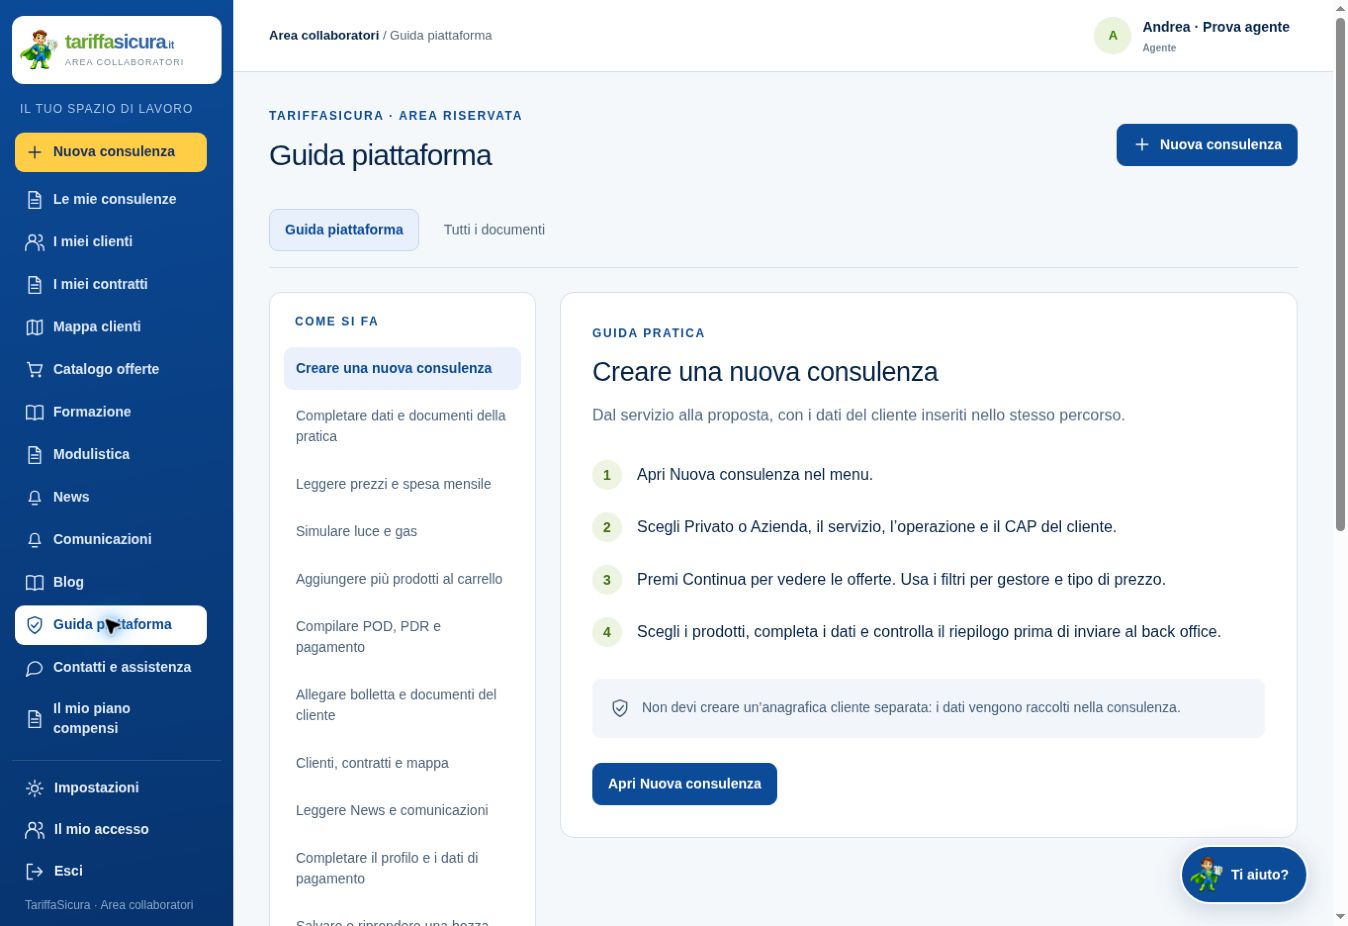
Task: Click the plus icon in yellow Nuova consulenza
Action: pyautogui.click(x=35, y=152)
